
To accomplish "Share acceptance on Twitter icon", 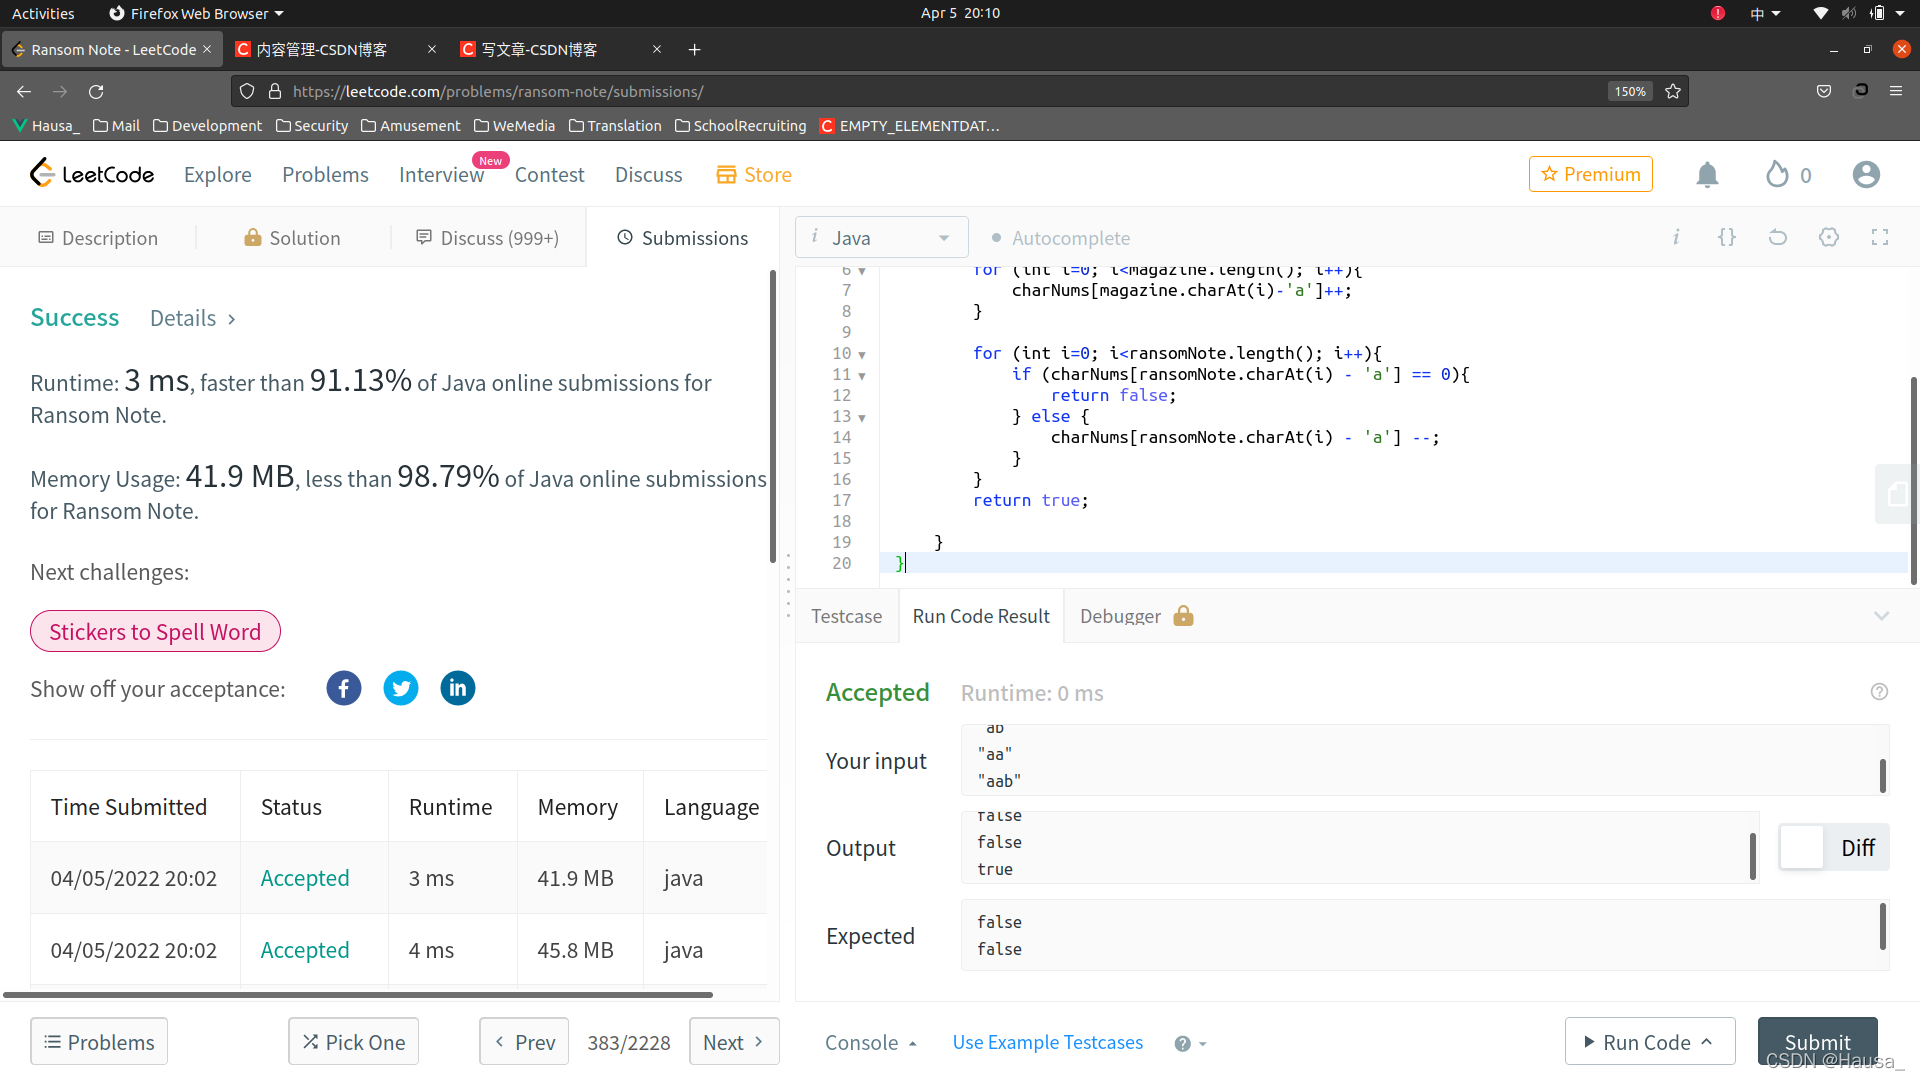I will (x=401, y=688).
